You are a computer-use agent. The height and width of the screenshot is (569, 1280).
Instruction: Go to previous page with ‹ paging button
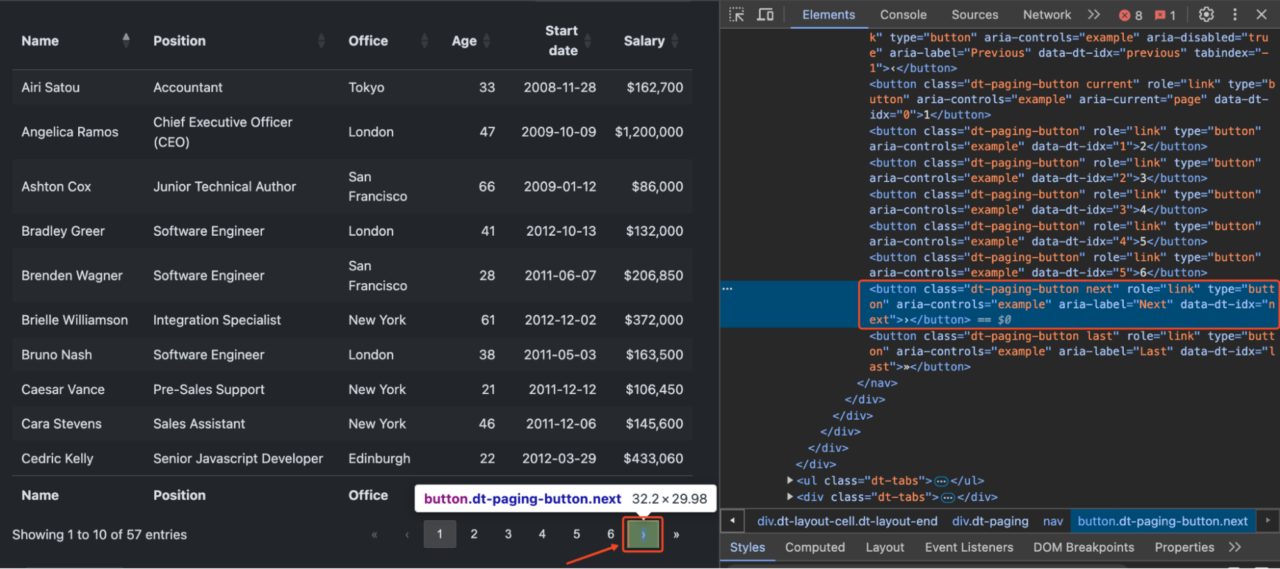pos(407,534)
